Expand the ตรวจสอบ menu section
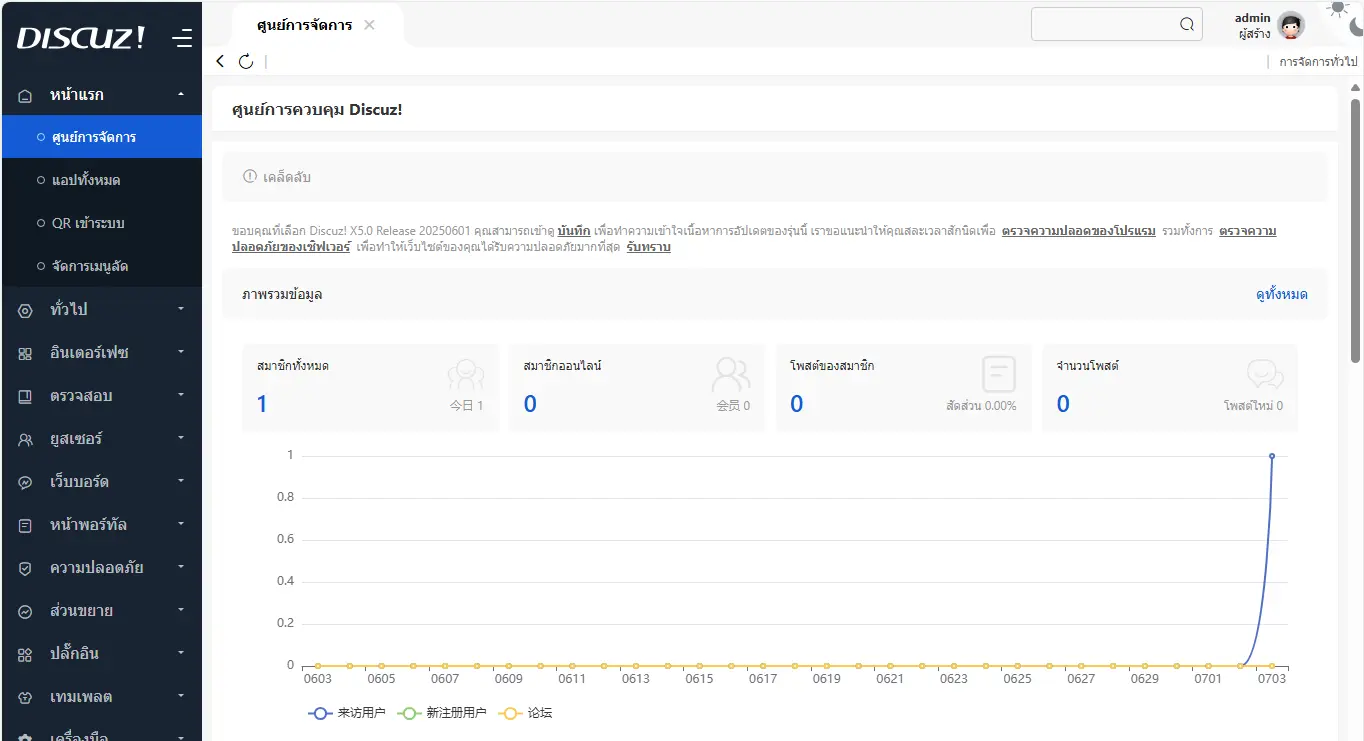This screenshot has width=1364, height=741. [181, 395]
